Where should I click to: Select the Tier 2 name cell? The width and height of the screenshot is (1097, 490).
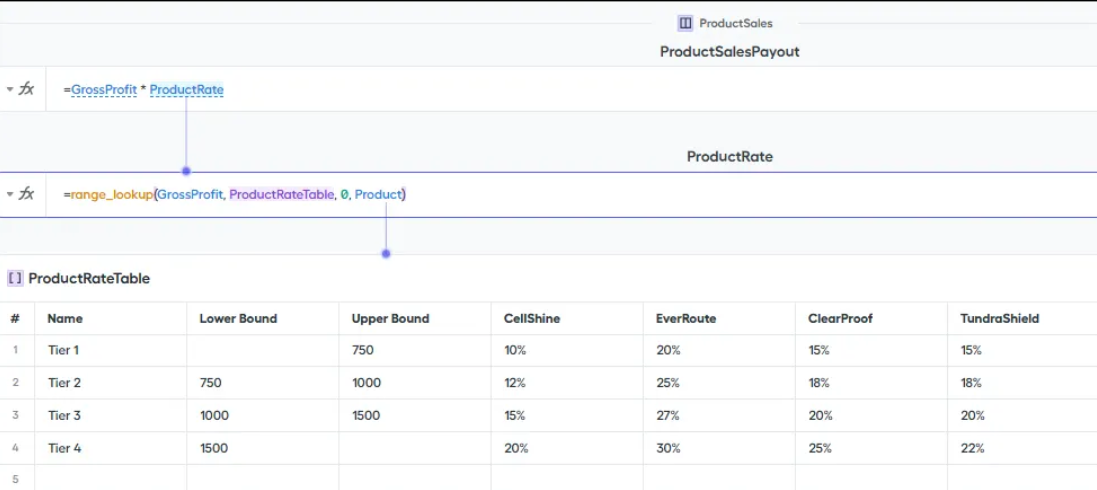[111, 383]
